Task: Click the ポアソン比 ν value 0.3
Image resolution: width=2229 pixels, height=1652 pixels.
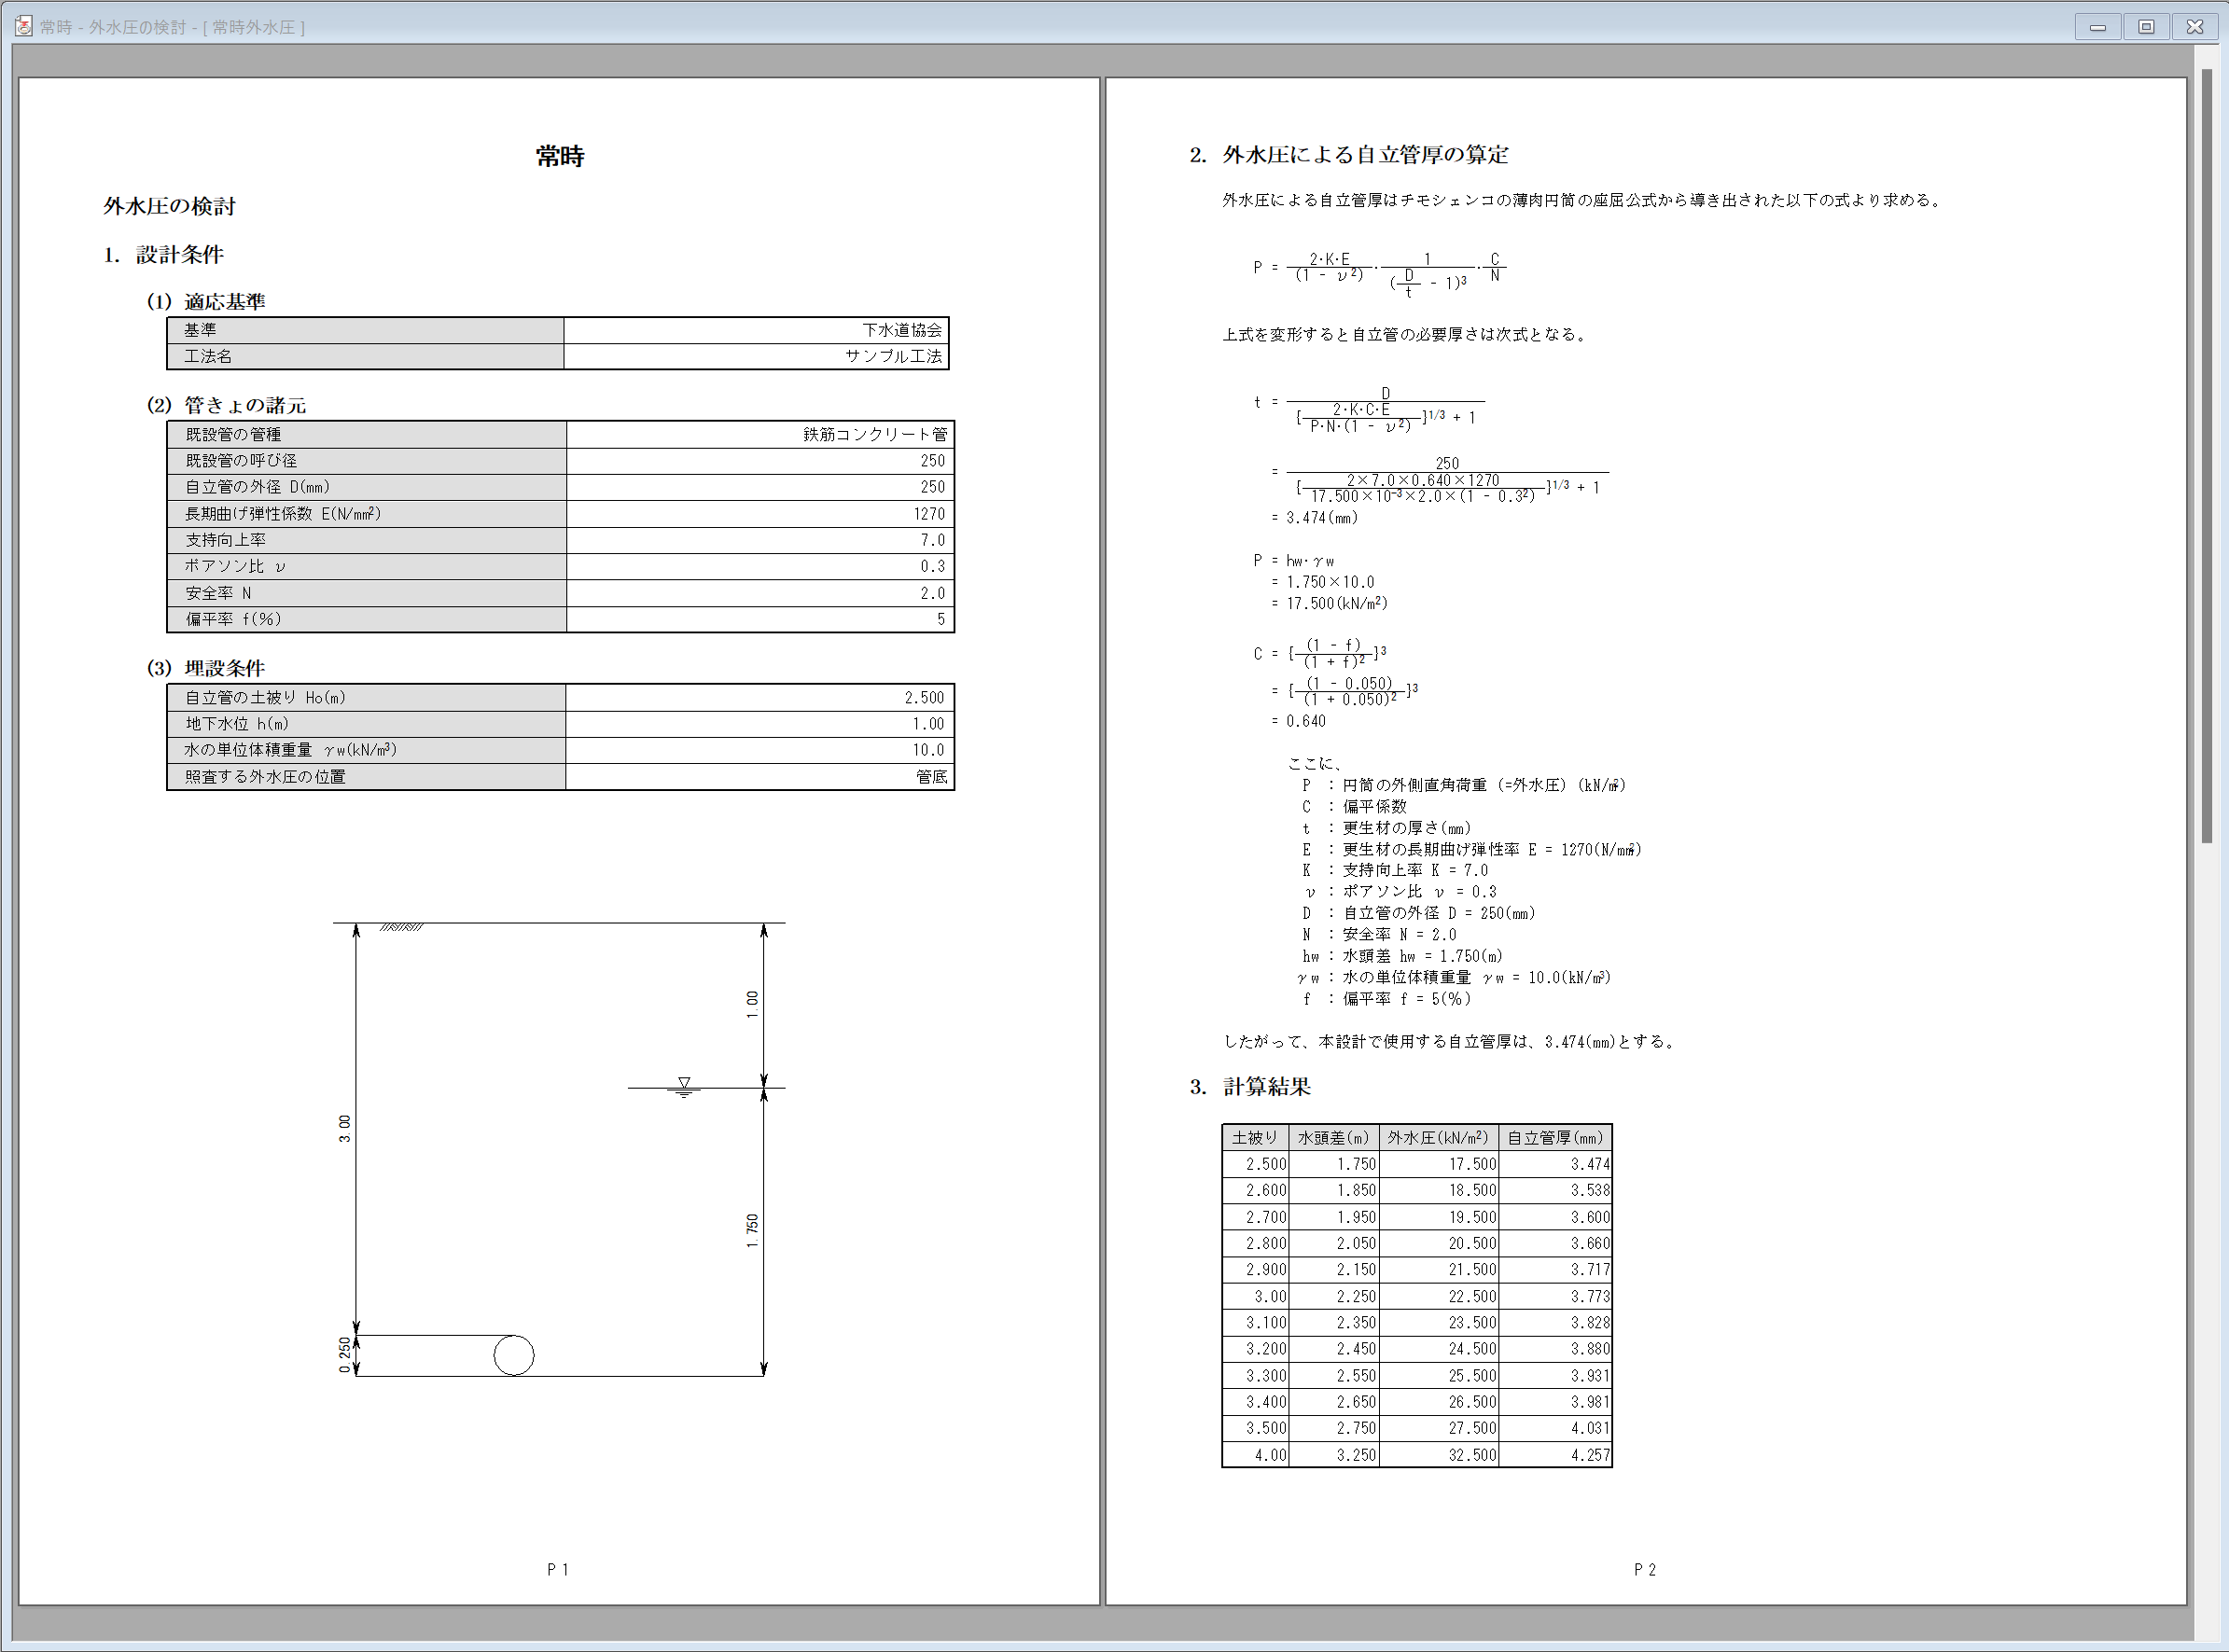Action: pyautogui.click(x=760, y=566)
